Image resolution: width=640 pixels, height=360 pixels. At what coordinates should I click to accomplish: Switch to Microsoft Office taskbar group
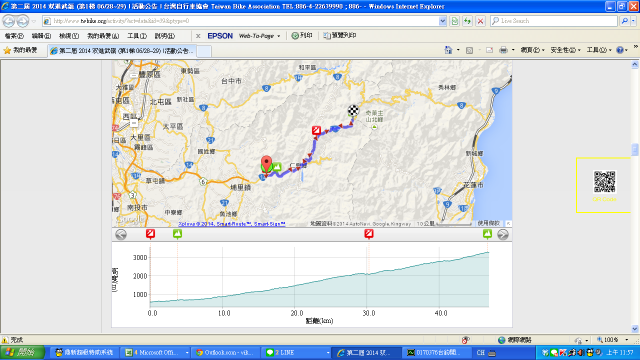click(x=156, y=352)
